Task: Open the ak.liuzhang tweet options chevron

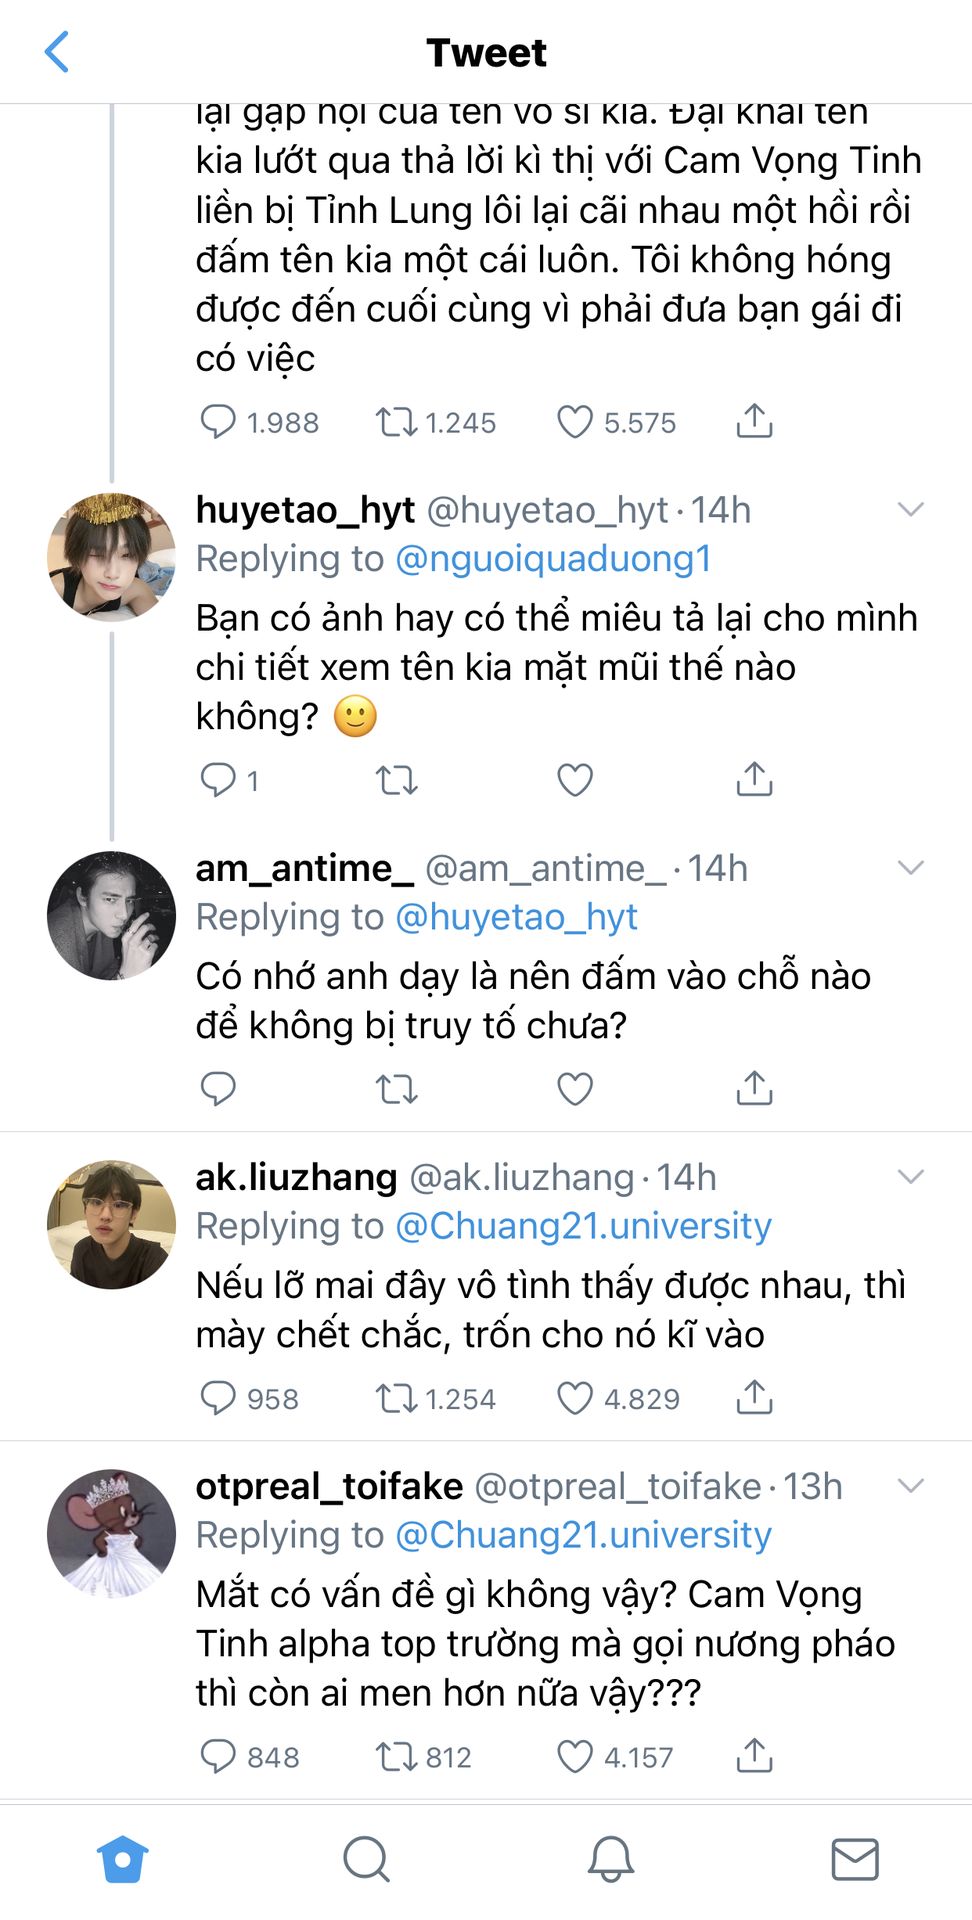Action: (x=910, y=1177)
